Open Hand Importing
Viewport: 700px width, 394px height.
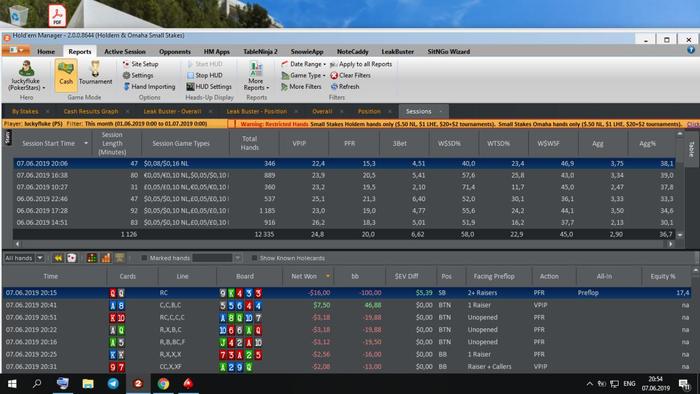coord(149,87)
